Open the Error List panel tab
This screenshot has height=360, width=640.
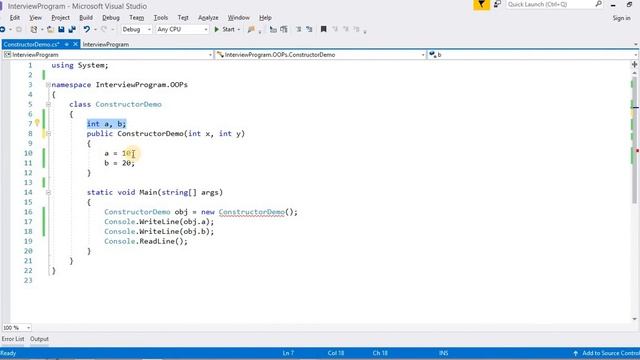(x=13, y=339)
